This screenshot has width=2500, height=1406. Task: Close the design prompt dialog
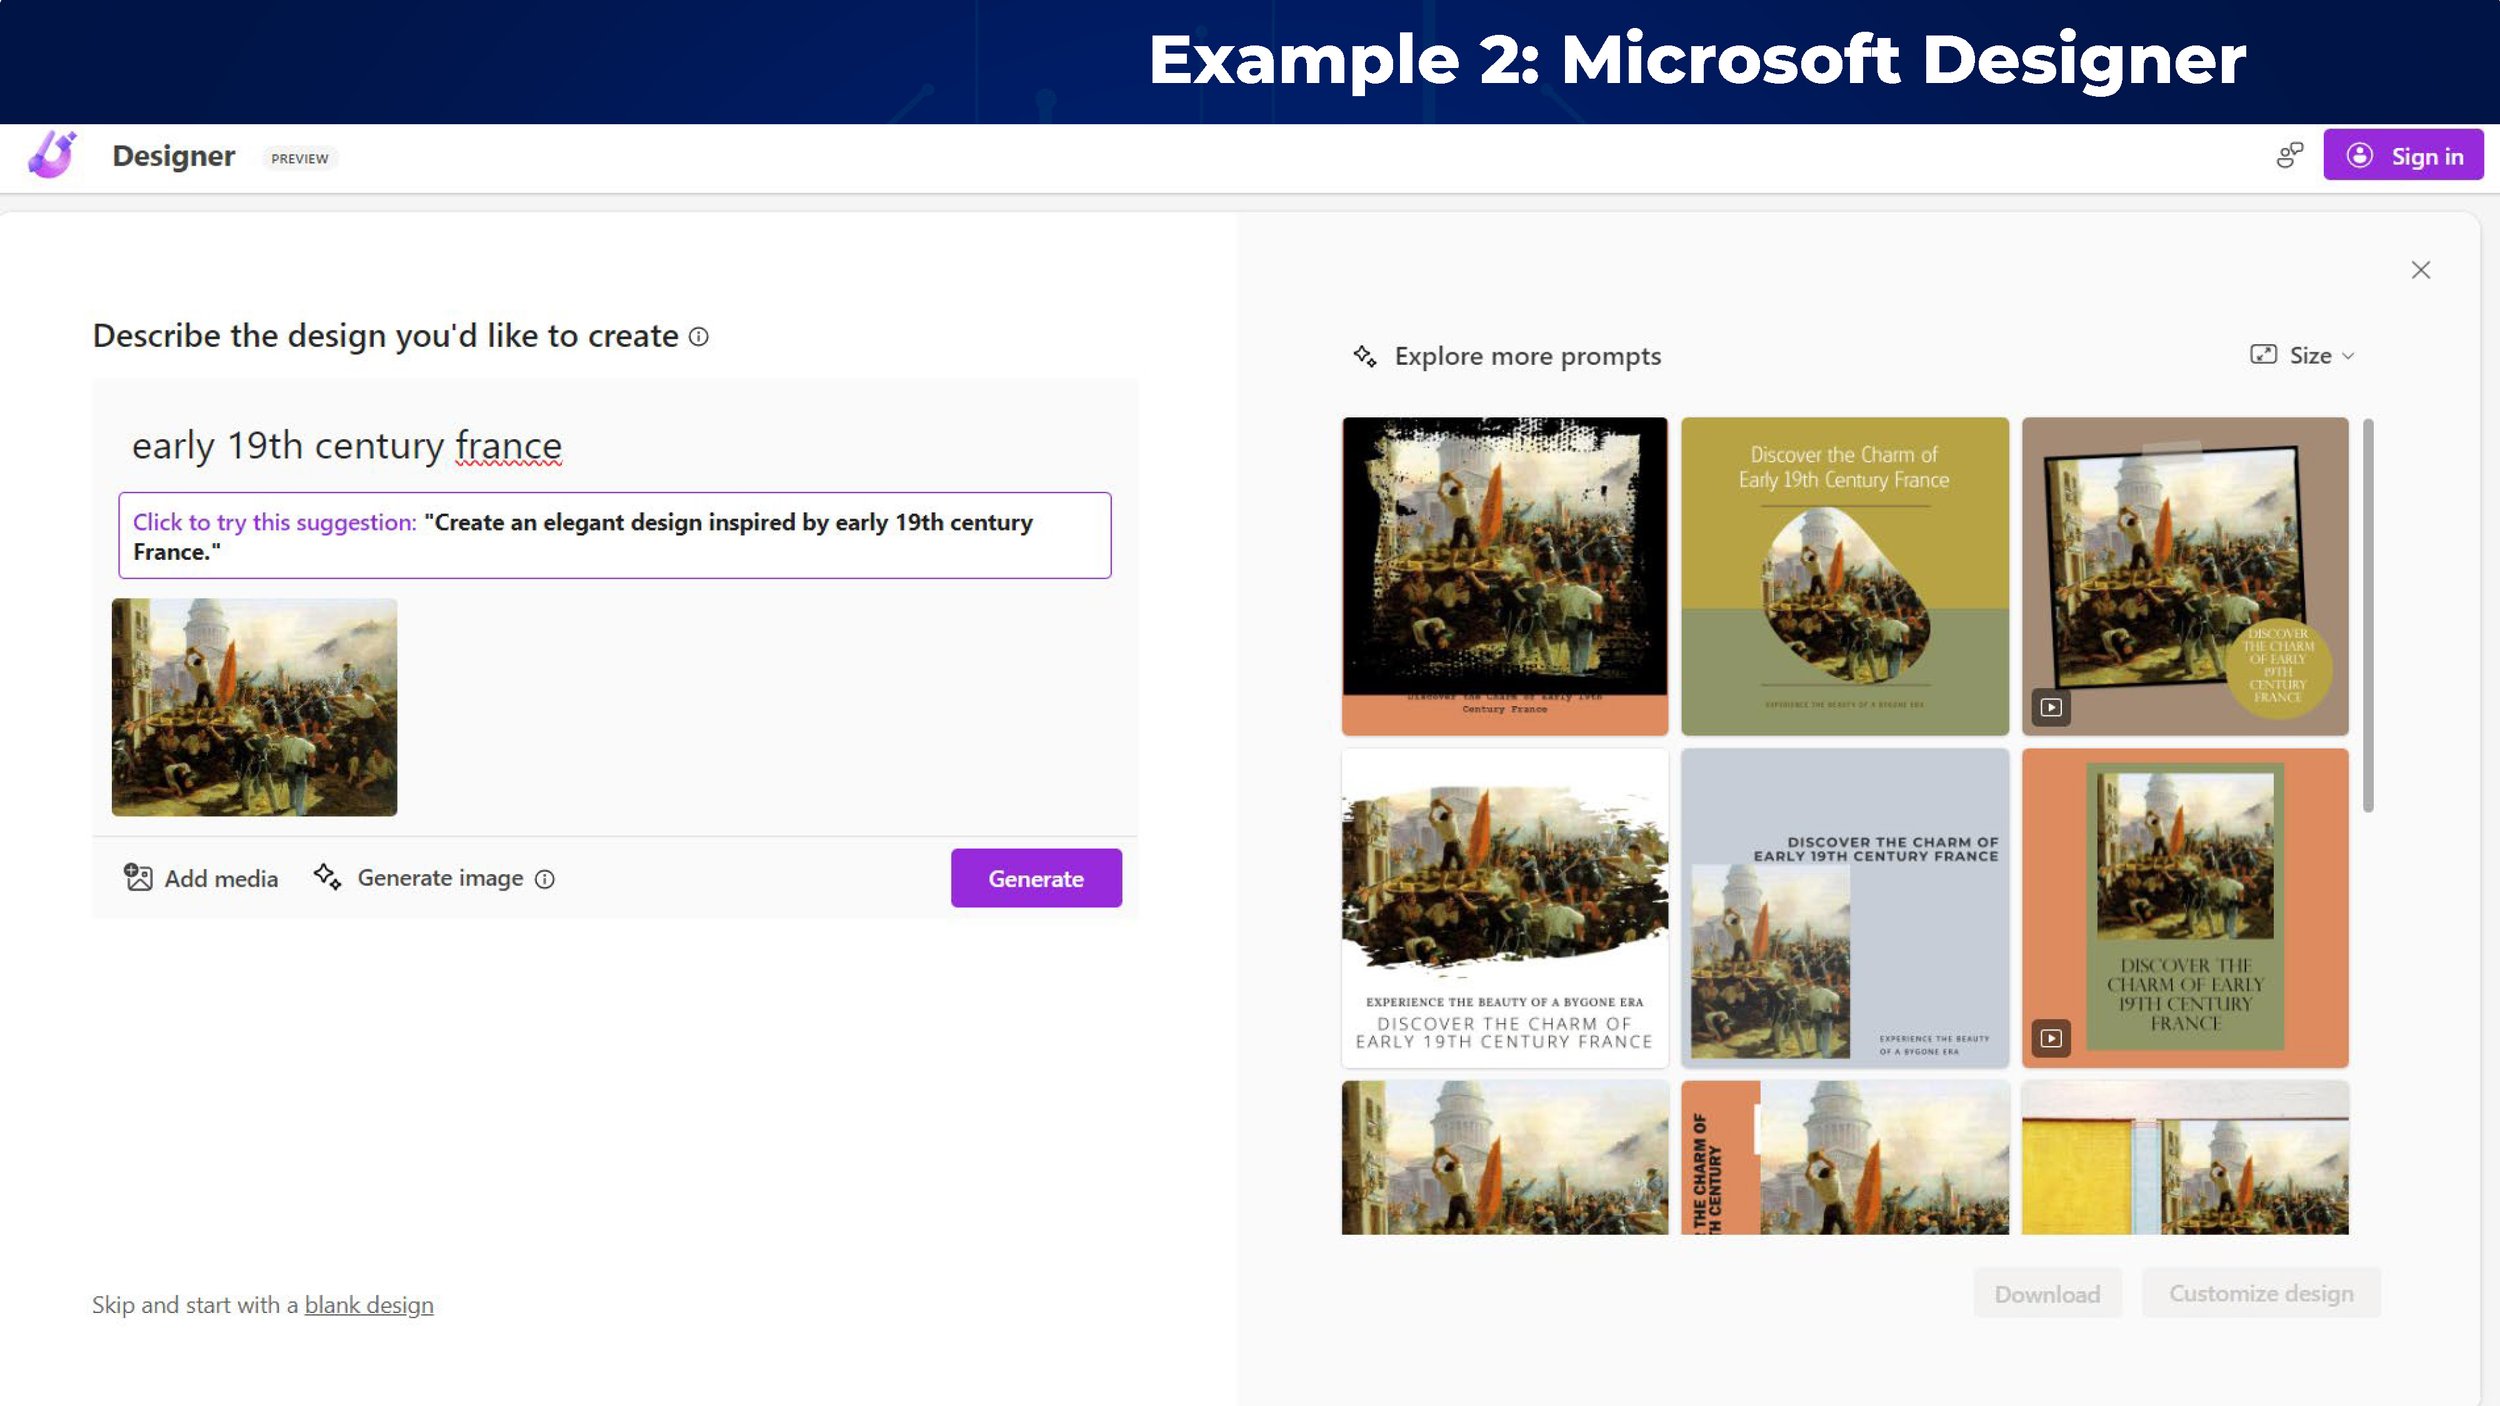(x=2420, y=270)
